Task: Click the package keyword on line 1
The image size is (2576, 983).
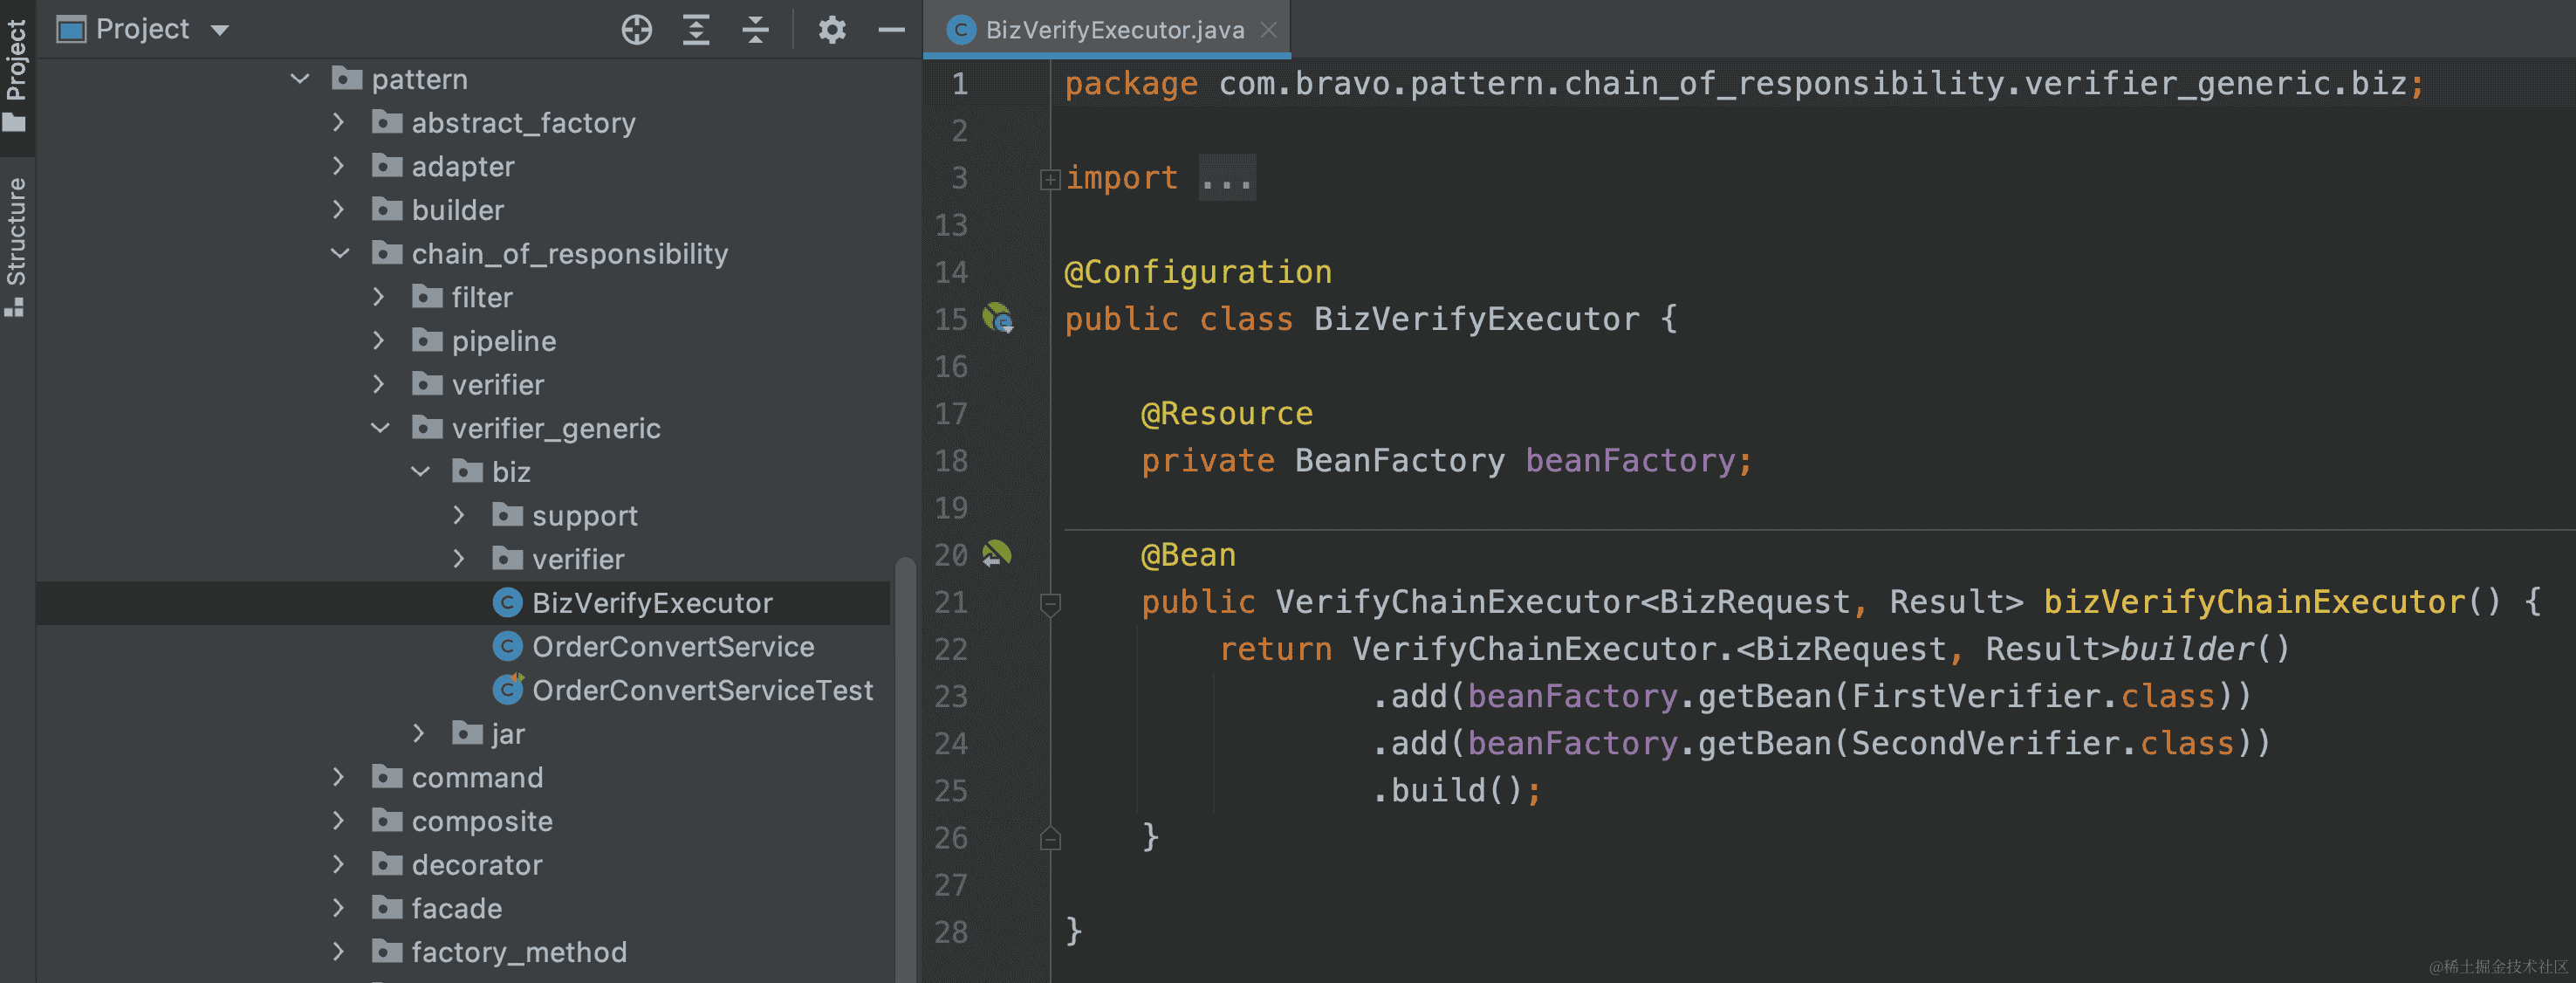Action: pos(1131,84)
